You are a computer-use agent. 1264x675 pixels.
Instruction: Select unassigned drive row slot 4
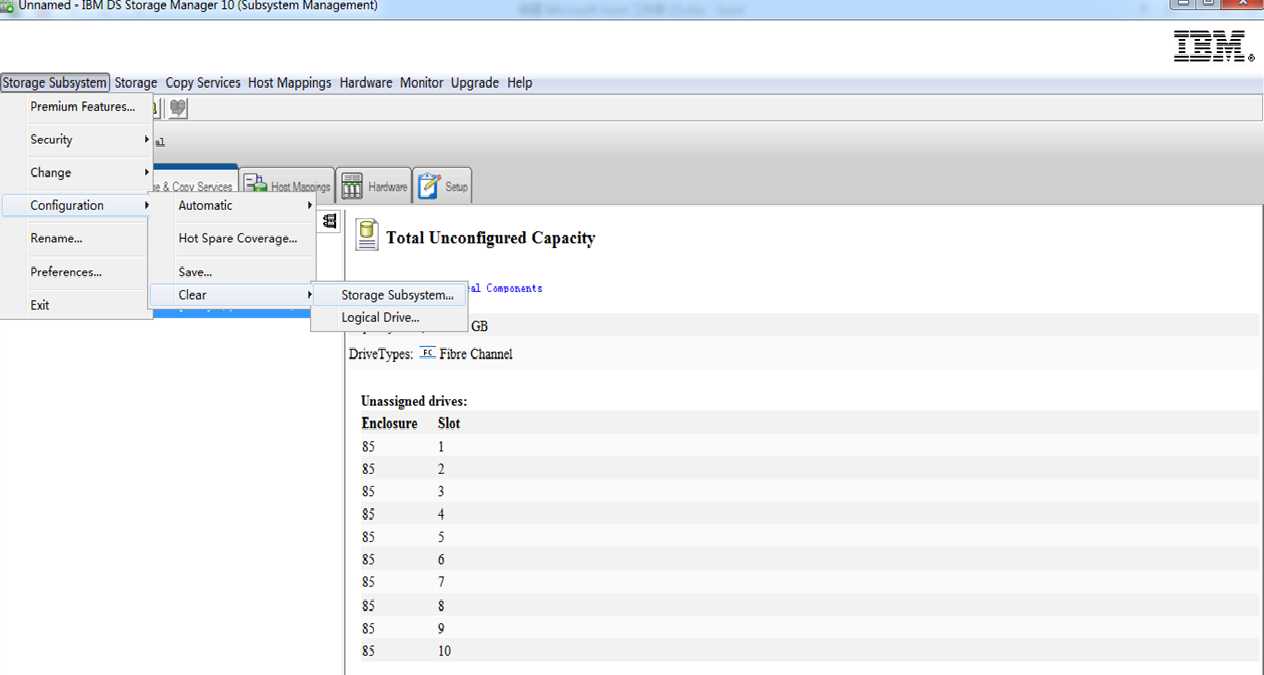[x=810, y=515]
